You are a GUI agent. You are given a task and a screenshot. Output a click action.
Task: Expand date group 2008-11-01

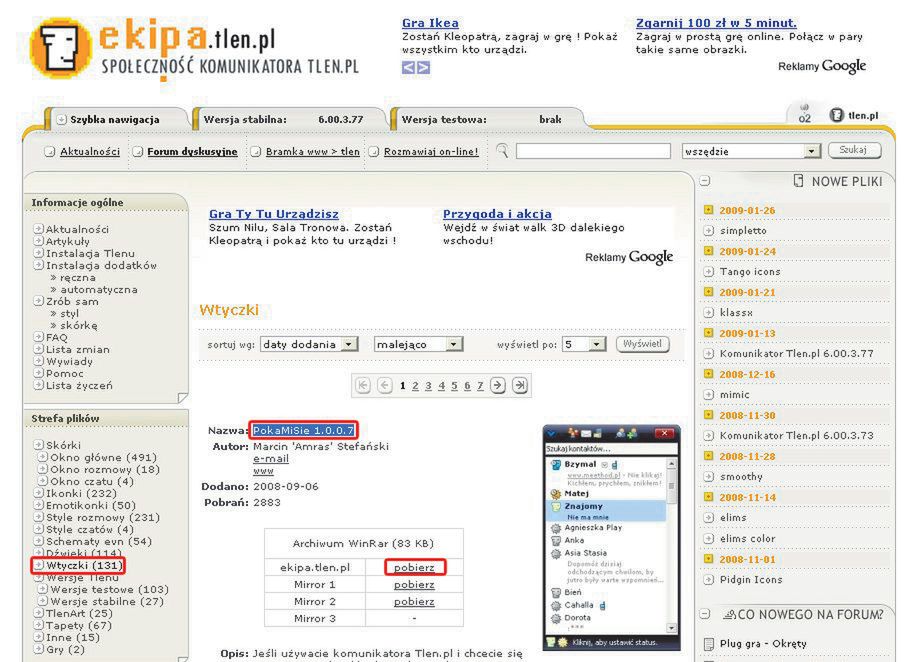click(709, 558)
